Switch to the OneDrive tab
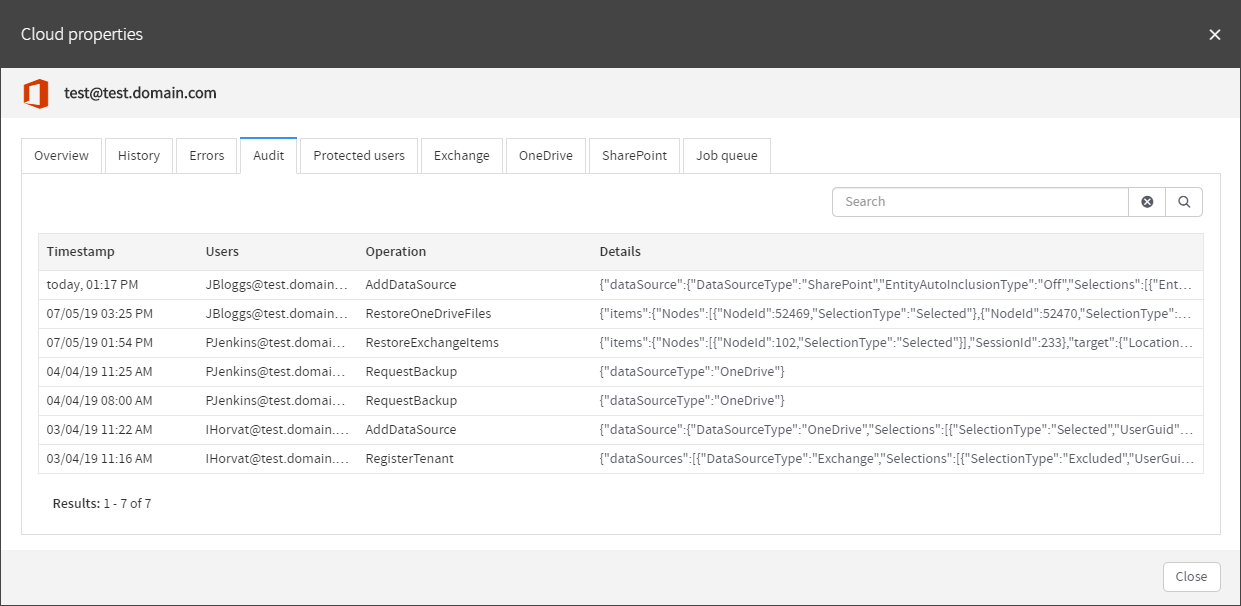 [x=546, y=156]
